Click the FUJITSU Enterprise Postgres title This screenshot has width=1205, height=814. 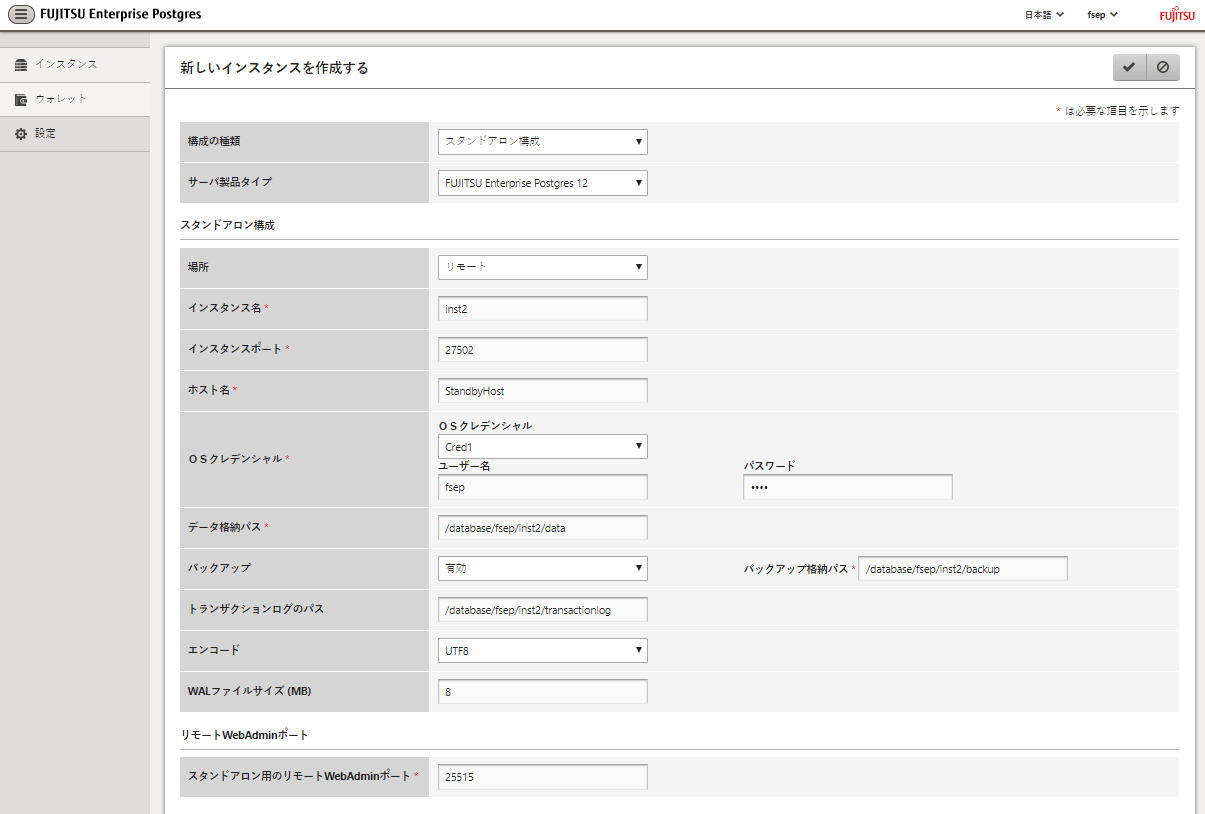[119, 14]
